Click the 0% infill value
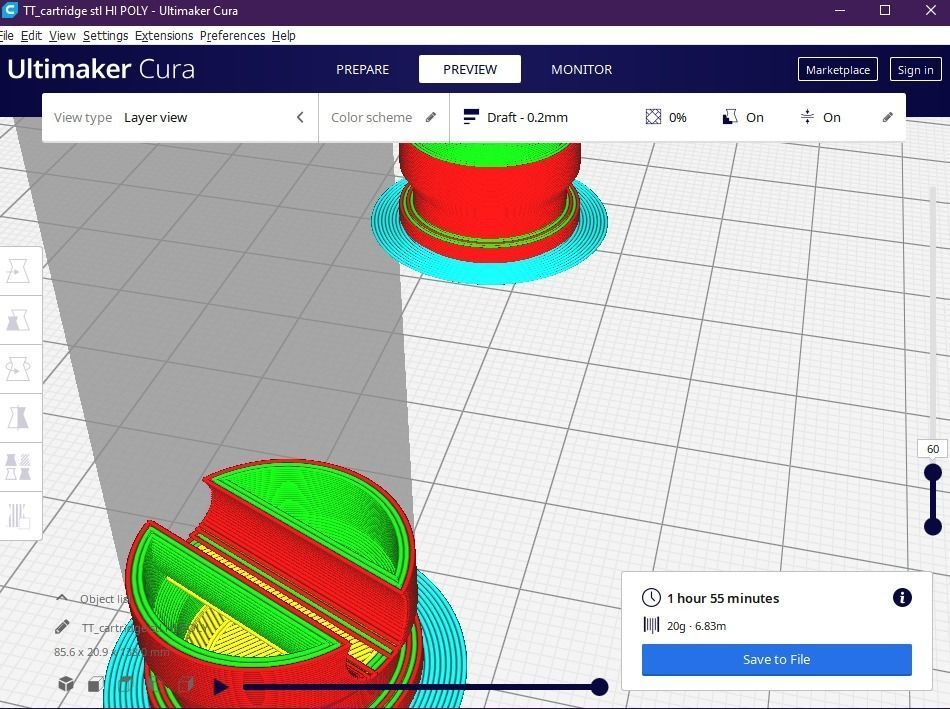This screenshot has width=950, height=709. tap(677, 118)
